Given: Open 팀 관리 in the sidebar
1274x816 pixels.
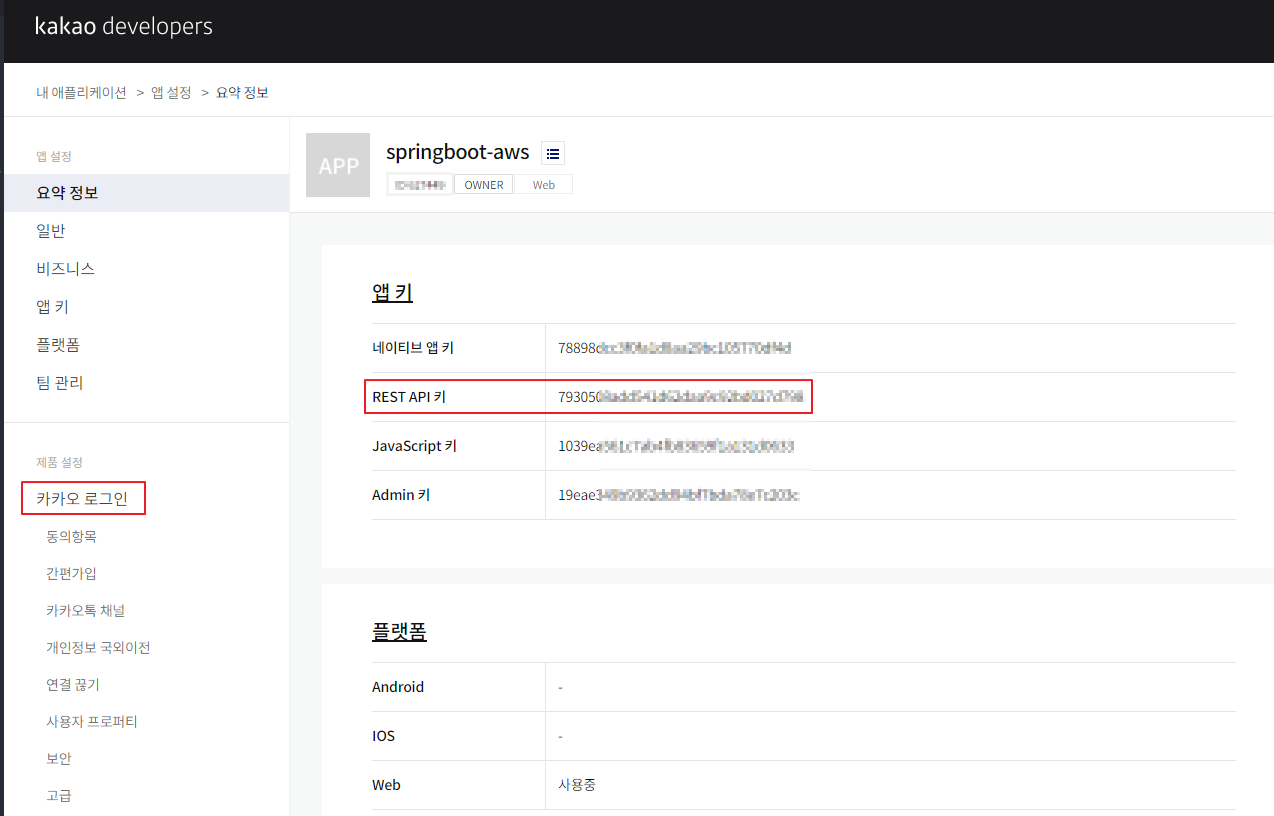Looking at the screenshot, I should [x=60, y=383].
